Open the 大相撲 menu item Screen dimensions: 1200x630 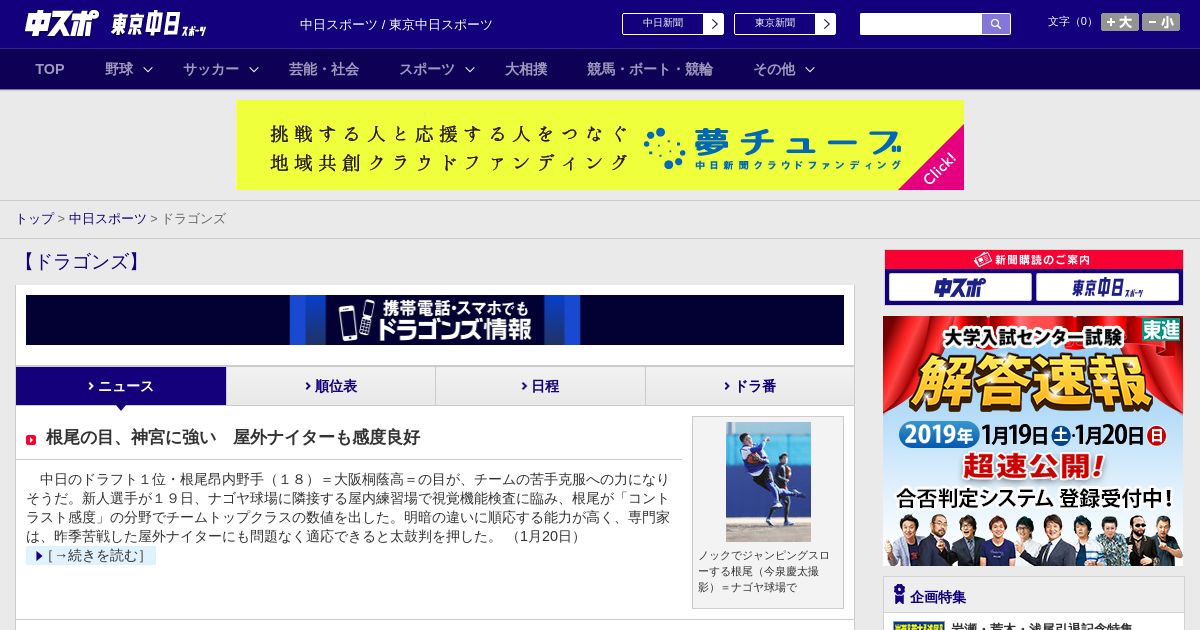(x=526, y=69)
